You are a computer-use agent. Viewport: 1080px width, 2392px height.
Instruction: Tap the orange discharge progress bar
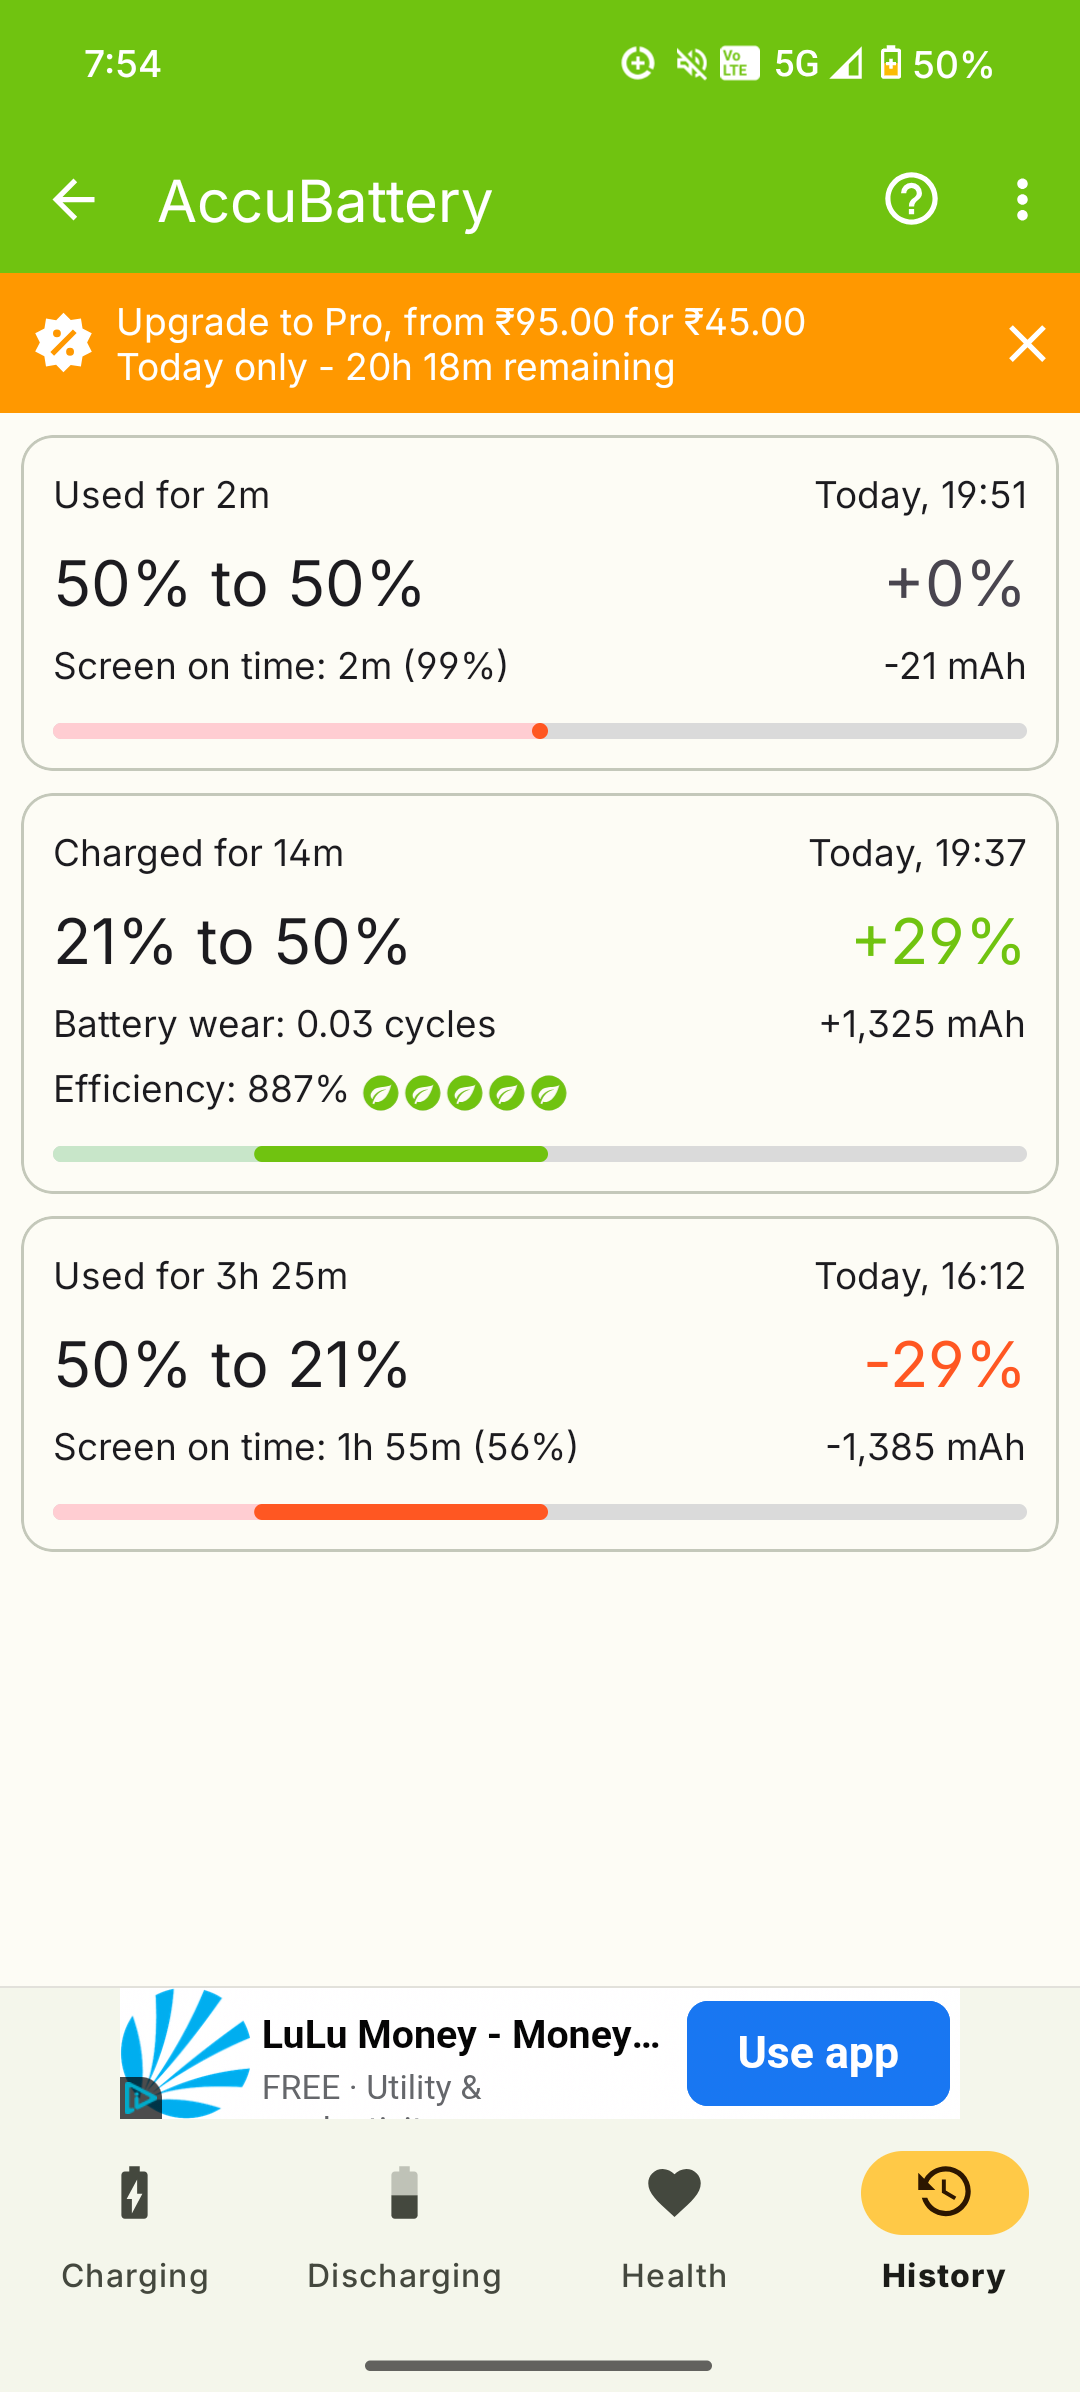click(401, 1512)
